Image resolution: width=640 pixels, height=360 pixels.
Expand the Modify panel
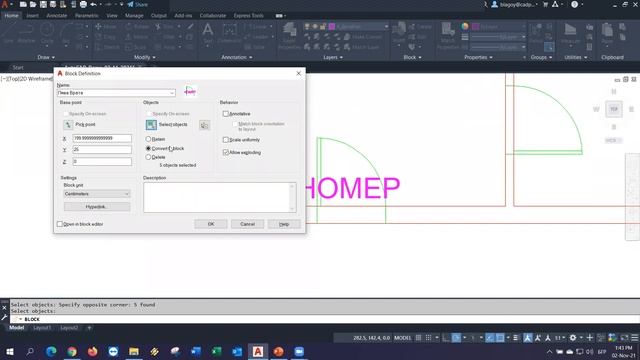tap(144, 58)
